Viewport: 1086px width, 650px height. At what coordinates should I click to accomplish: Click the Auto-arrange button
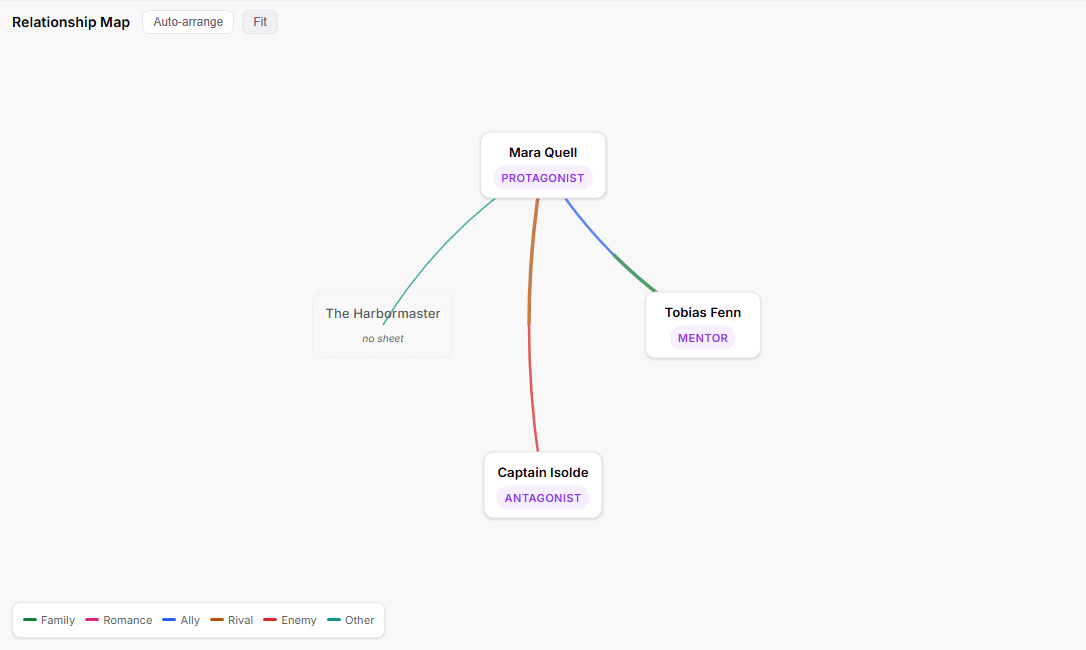[x=188, y=22]
